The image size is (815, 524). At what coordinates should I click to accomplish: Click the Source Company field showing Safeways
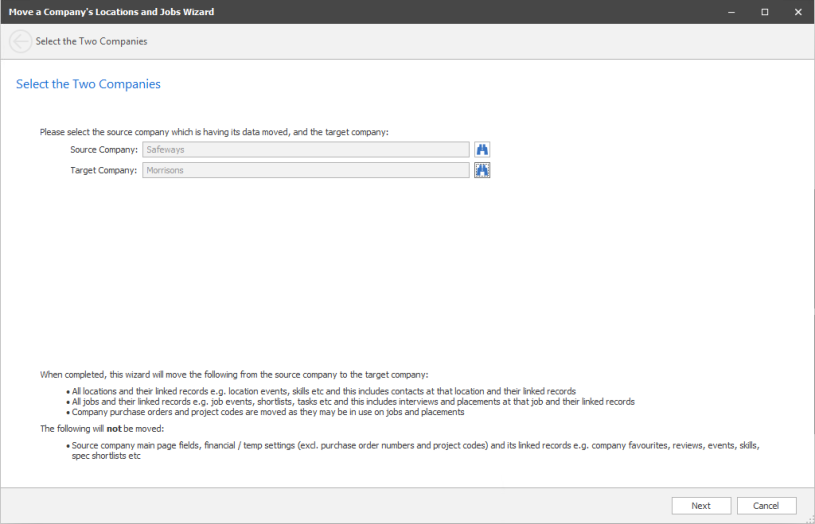305,150
